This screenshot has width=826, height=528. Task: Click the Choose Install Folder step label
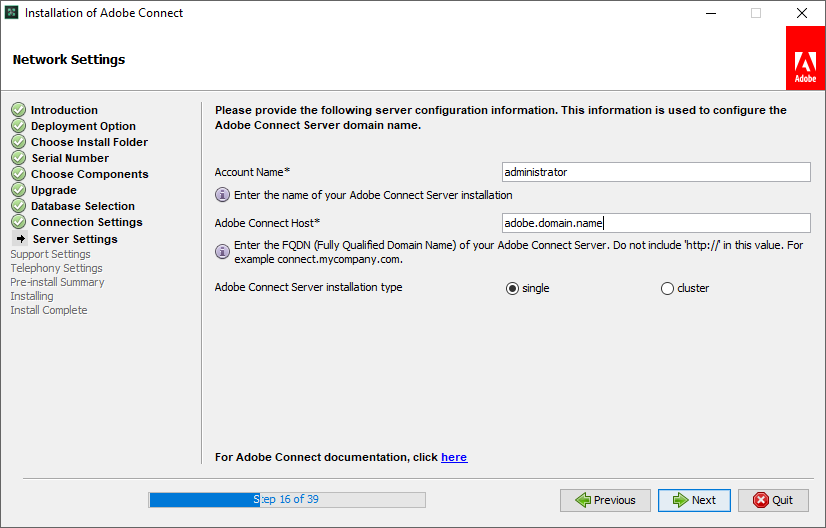[x=90, y=142]
